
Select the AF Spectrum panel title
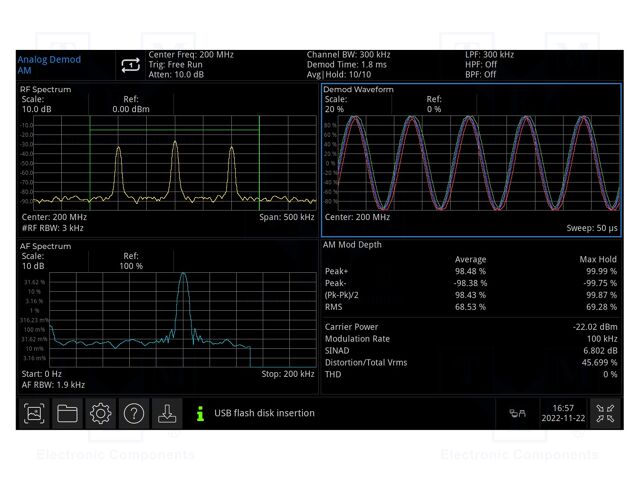coord(46,245)
